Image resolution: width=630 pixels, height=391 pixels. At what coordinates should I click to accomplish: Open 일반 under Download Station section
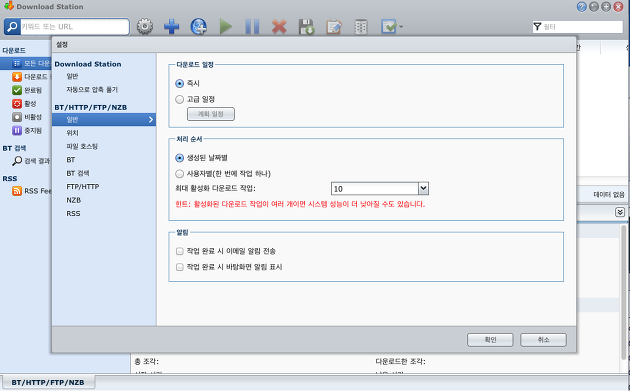(x=72, y=76)
